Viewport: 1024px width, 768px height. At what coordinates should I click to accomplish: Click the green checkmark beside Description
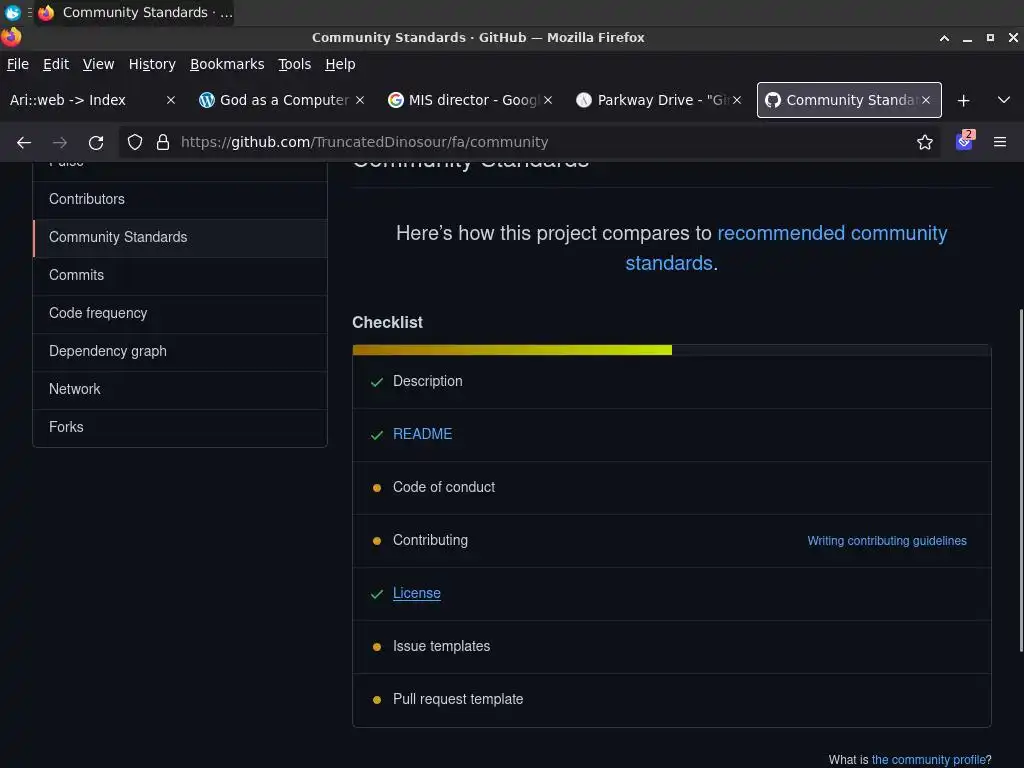pyautogui.click(x=377, y=382)
